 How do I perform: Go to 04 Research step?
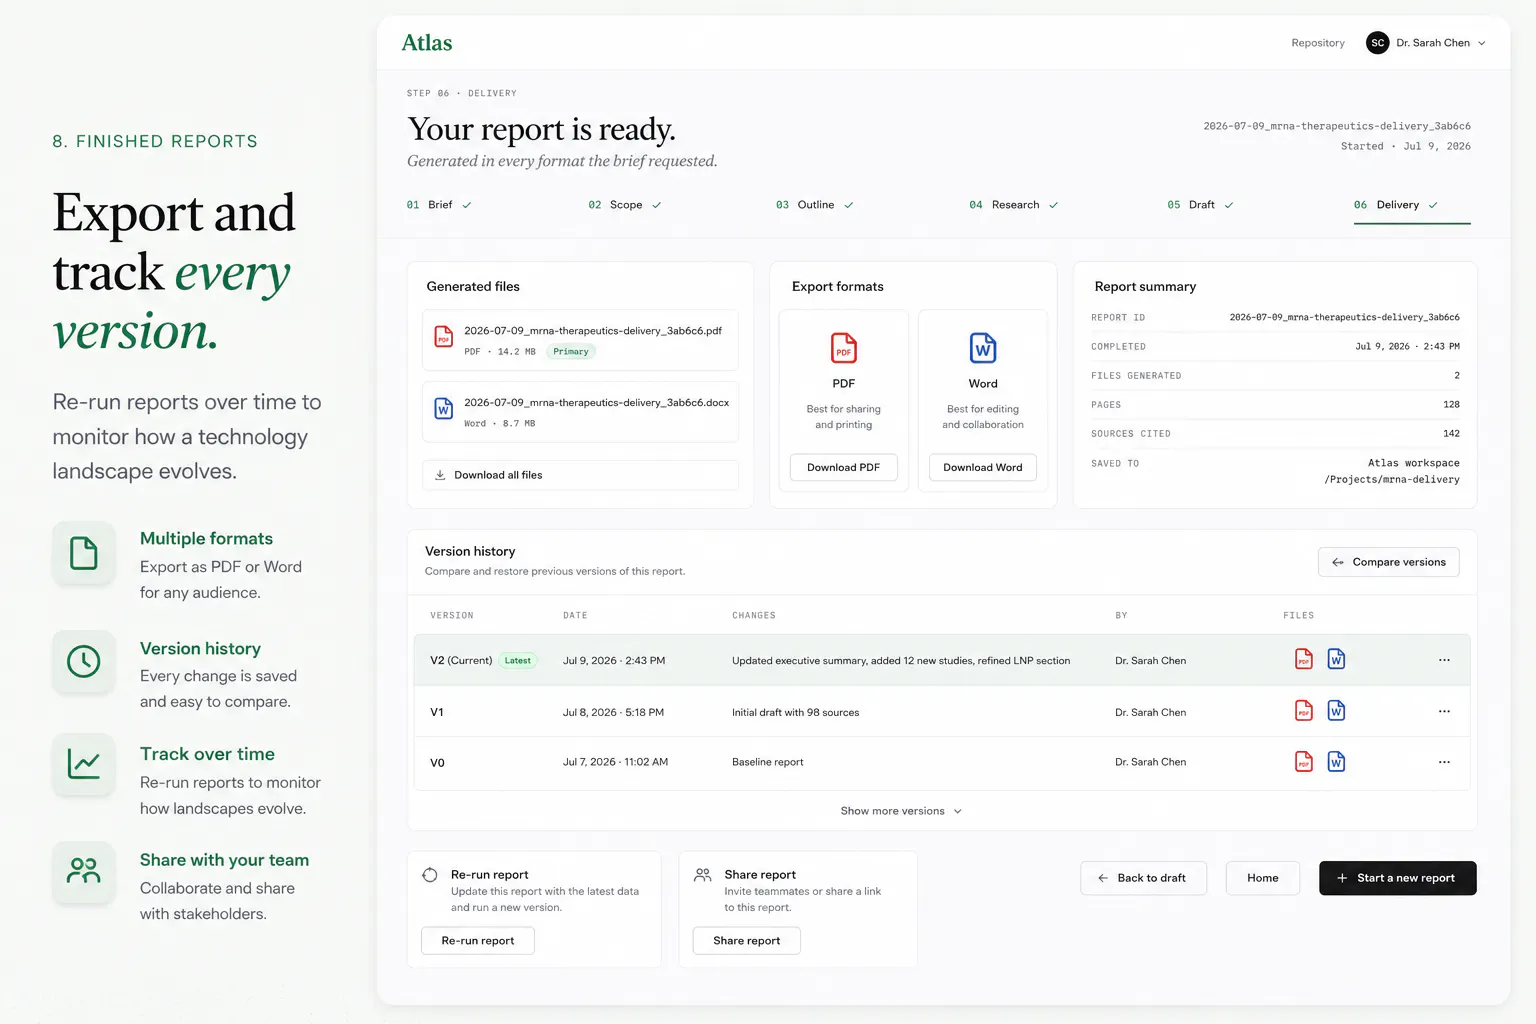(1014, 205)
